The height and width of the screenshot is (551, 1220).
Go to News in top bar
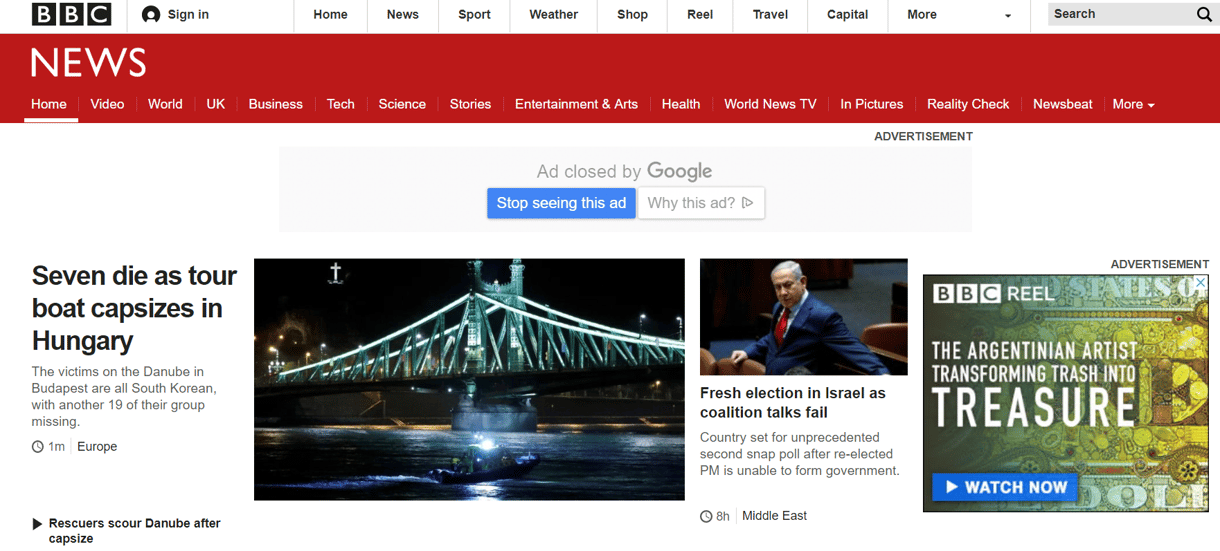(402, 14)
